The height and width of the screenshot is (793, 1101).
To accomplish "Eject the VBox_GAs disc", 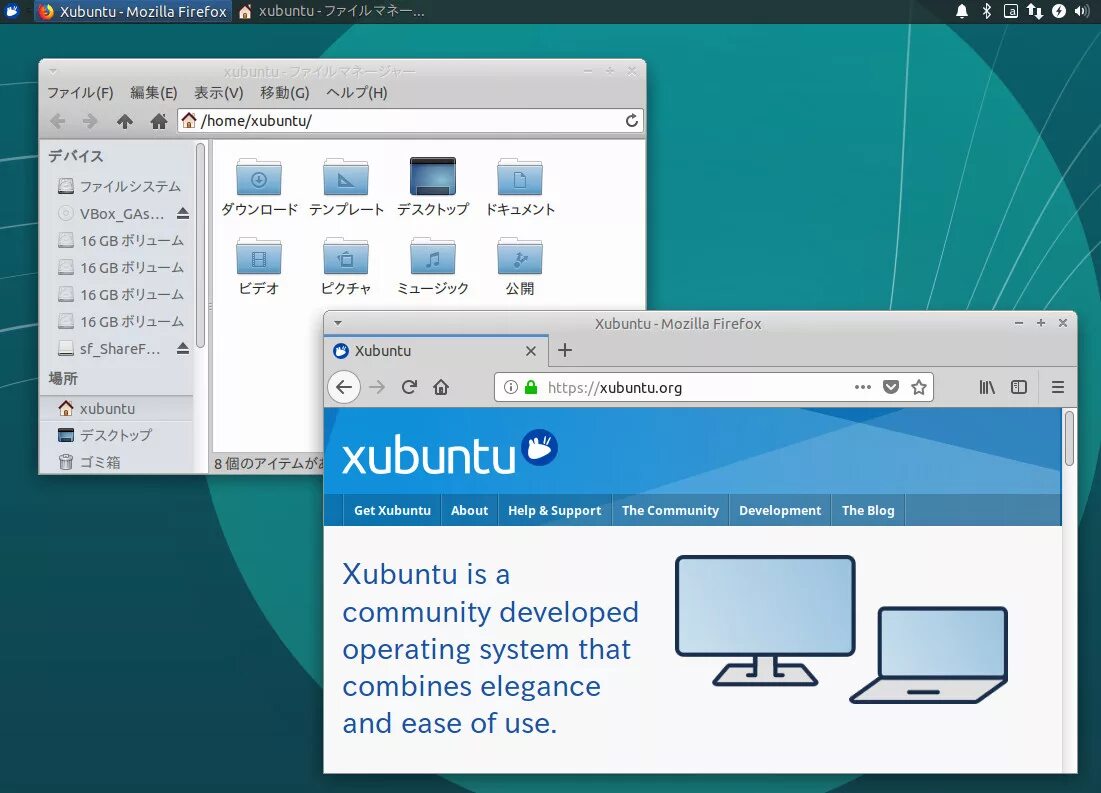I will [183, 214].
